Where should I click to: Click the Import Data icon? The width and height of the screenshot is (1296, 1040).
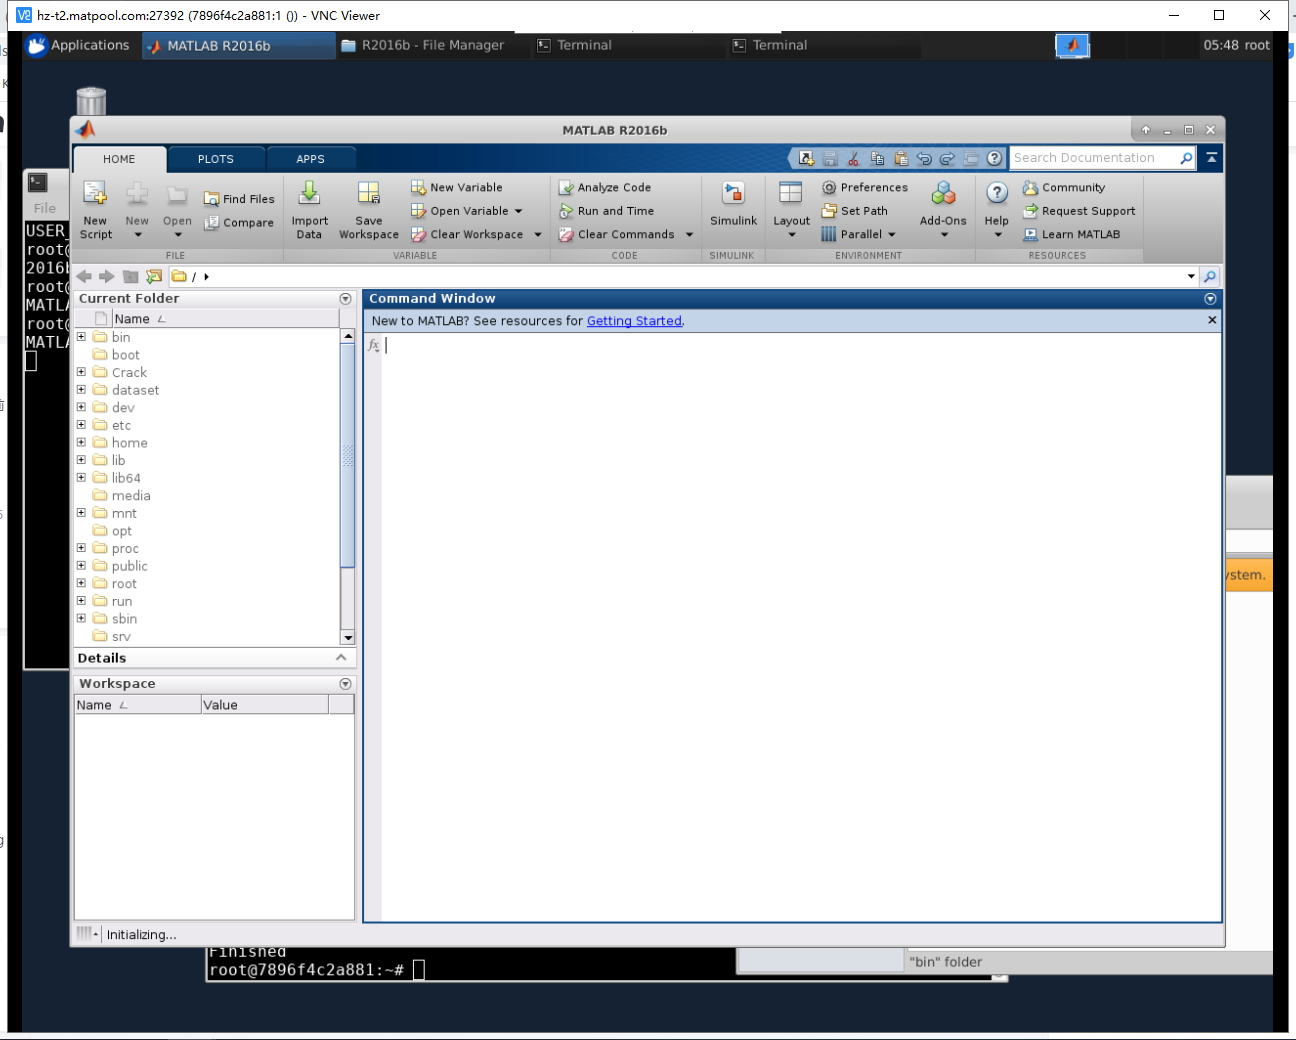point(309,193)
